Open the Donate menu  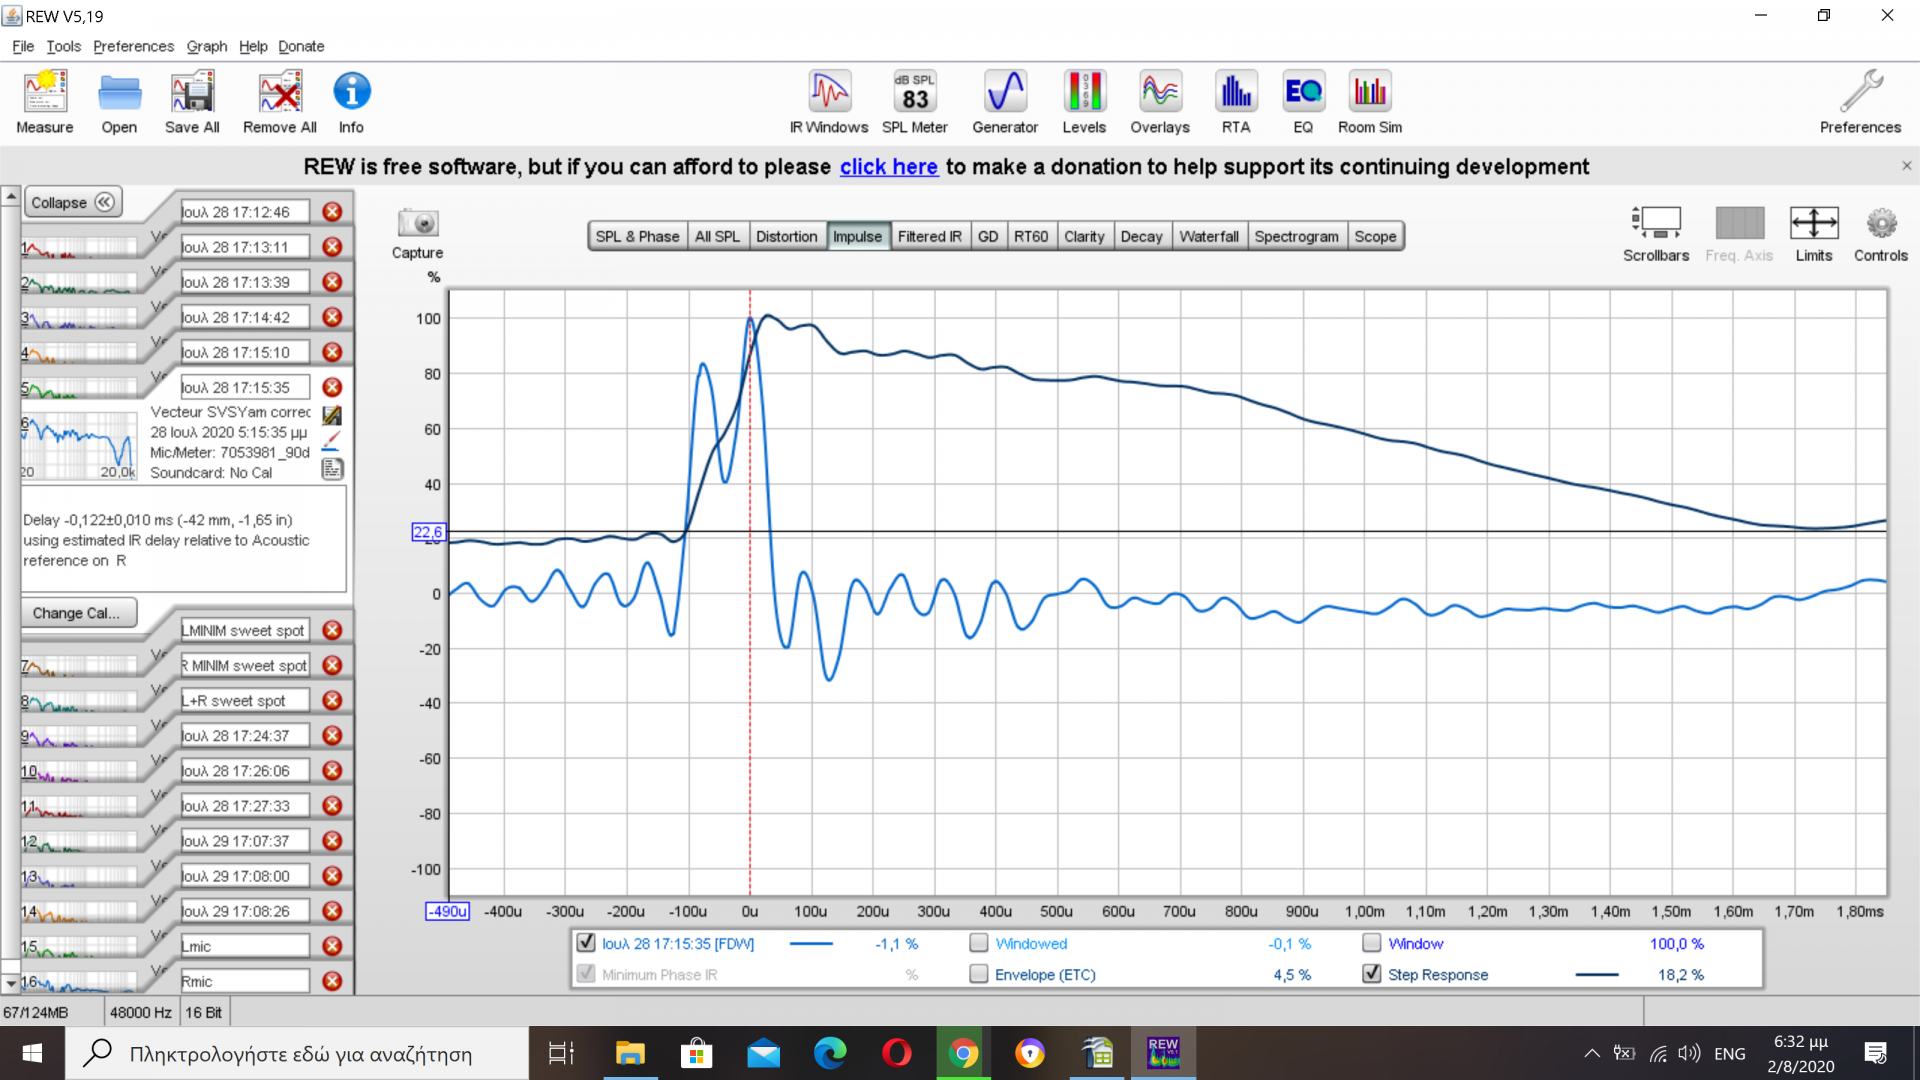point(301,46)
